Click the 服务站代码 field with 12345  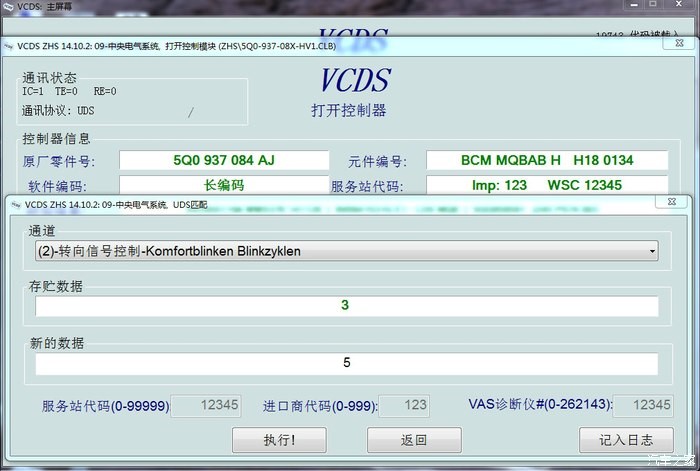tap(206, 405)
